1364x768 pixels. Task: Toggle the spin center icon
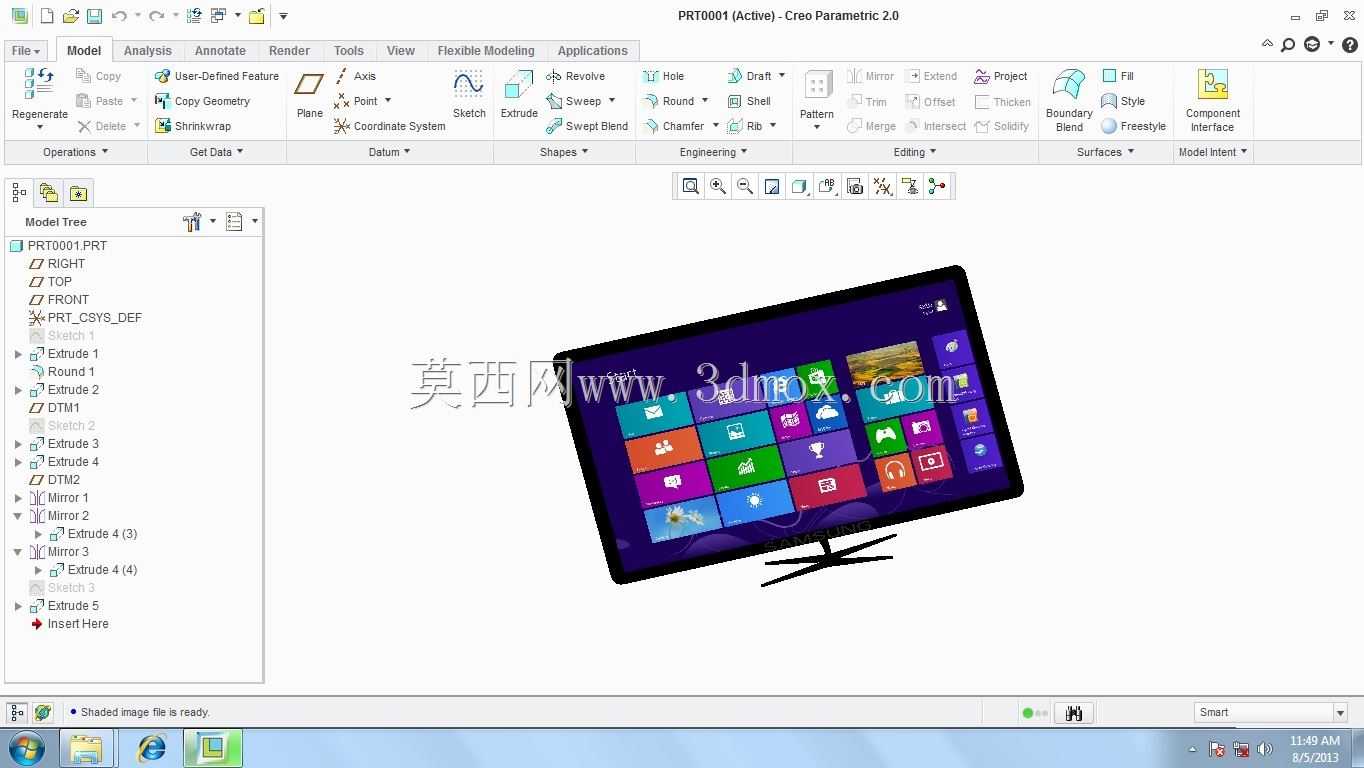[937, 186]
